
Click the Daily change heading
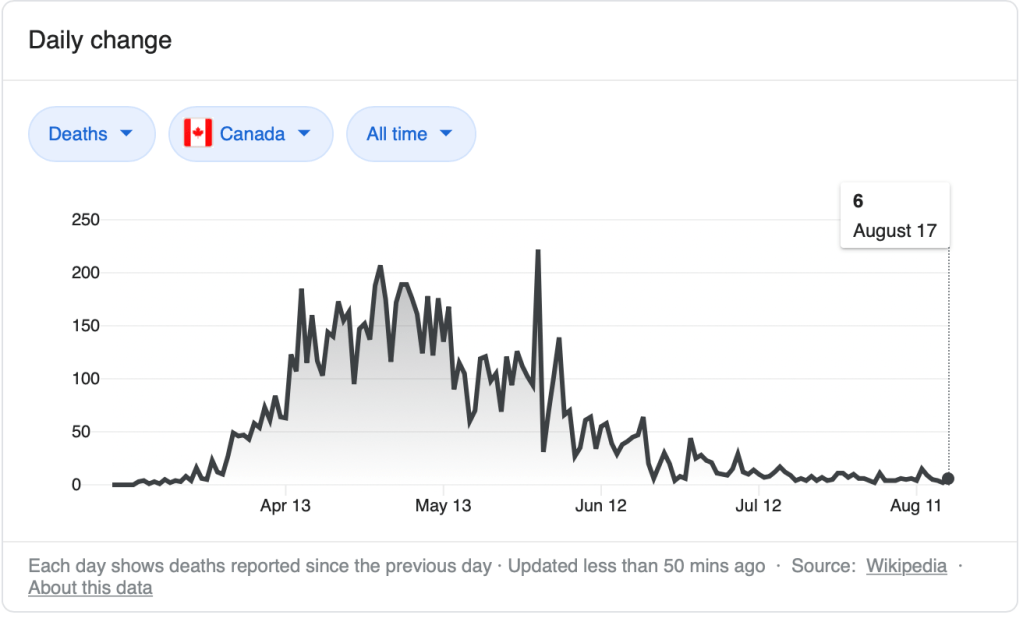pyautogui.click(x=100, y=41)
